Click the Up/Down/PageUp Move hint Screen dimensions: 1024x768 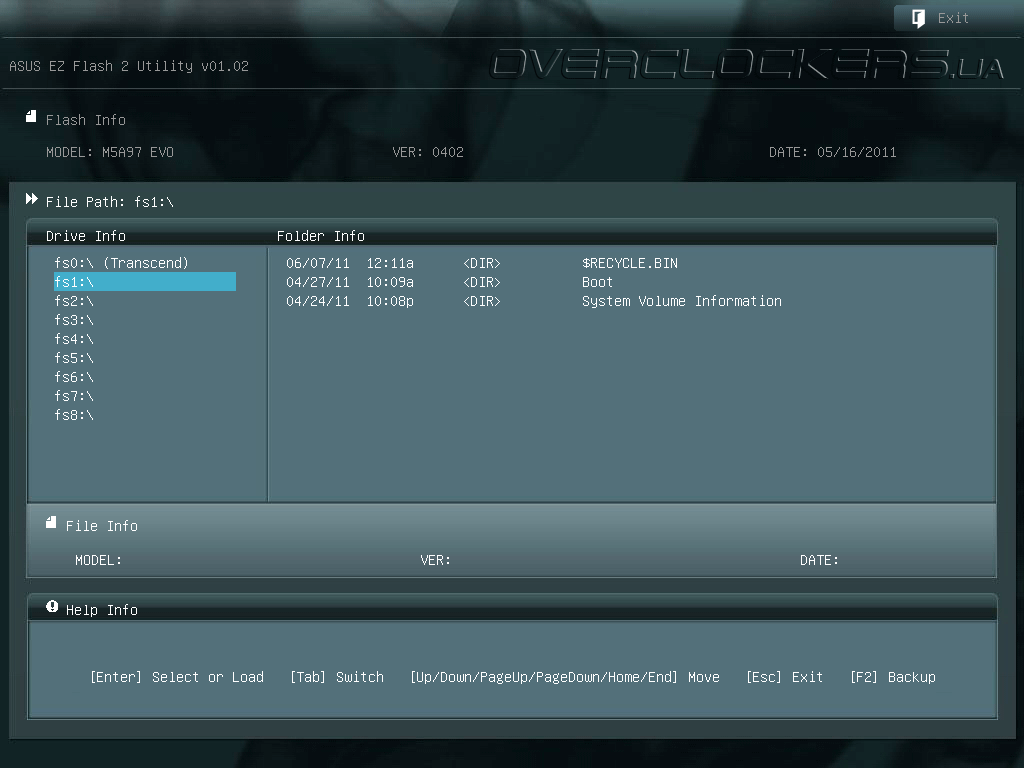pos(565,677)
